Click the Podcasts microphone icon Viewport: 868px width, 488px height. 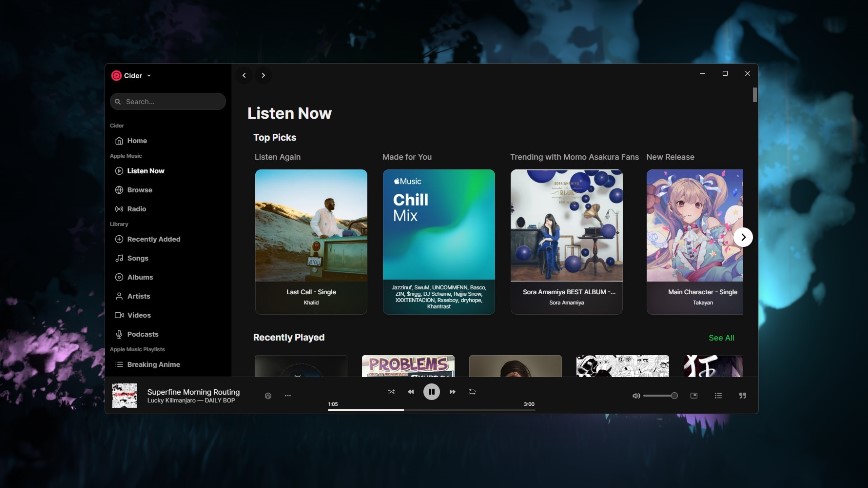118,334
